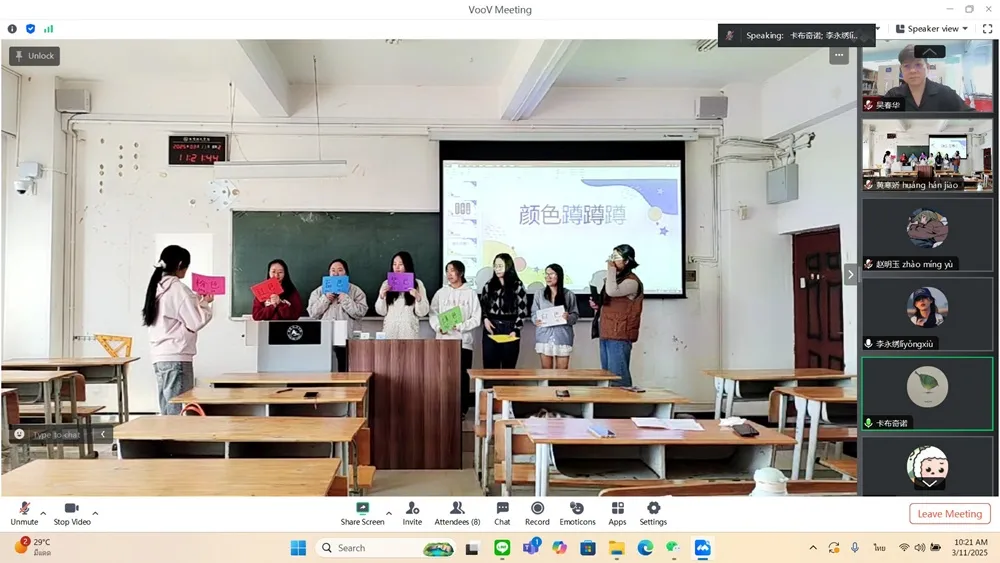Open video options arrow beside Stop Video
Viewport: 1000px width, 563px height.
click(x=95, y=513)
